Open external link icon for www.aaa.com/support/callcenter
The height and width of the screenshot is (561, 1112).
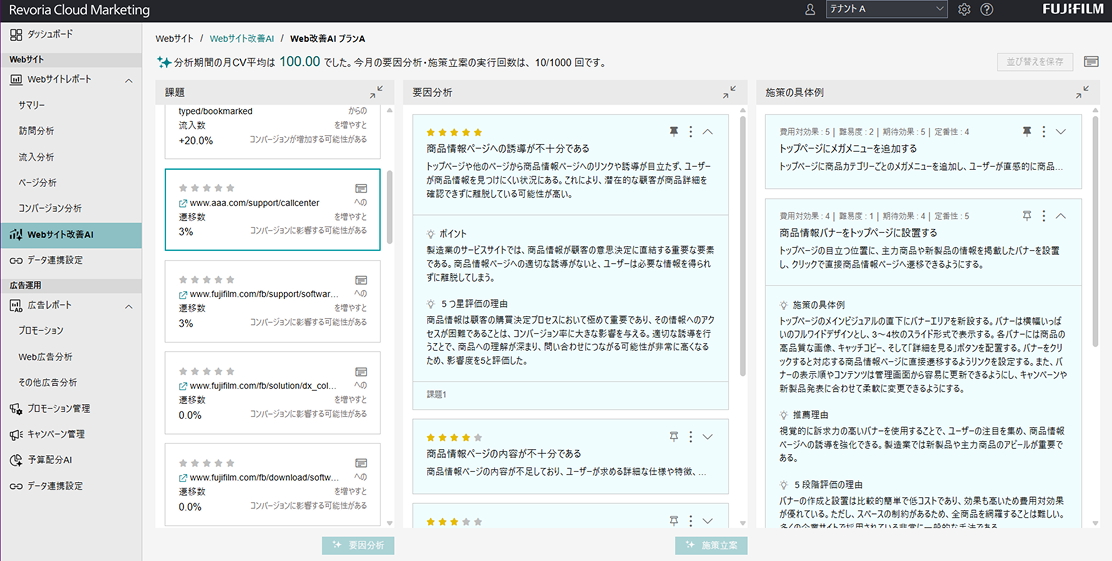pyautogui.click(x=182, y=203)
